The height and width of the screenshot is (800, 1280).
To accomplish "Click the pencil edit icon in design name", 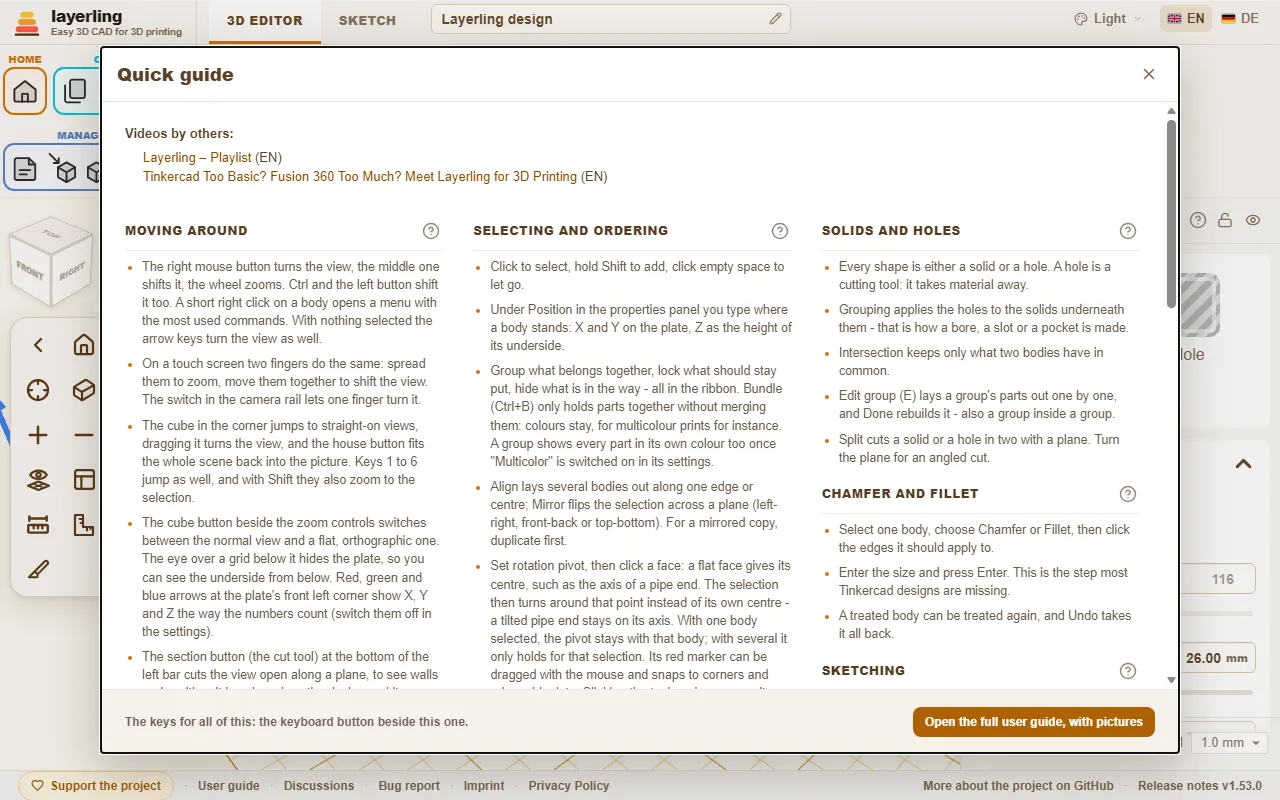I will coord(776,19).
